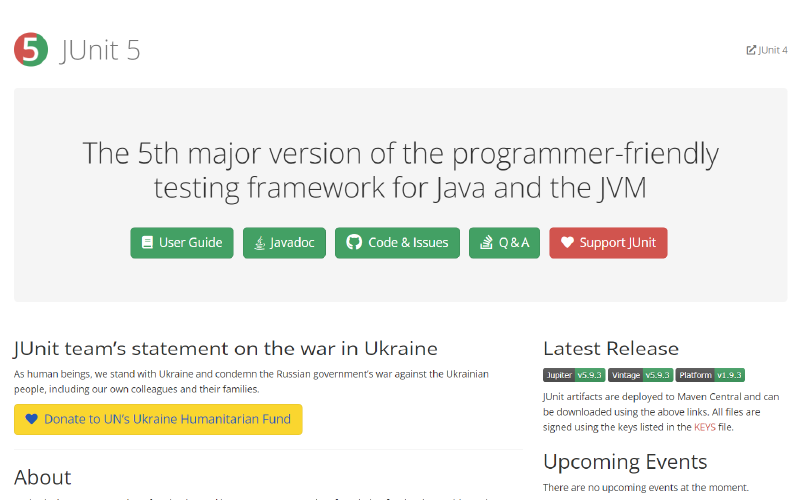The image size is (800, 500).
Task: Click the '5th major version' headline
Action: (x=401, y=170)
